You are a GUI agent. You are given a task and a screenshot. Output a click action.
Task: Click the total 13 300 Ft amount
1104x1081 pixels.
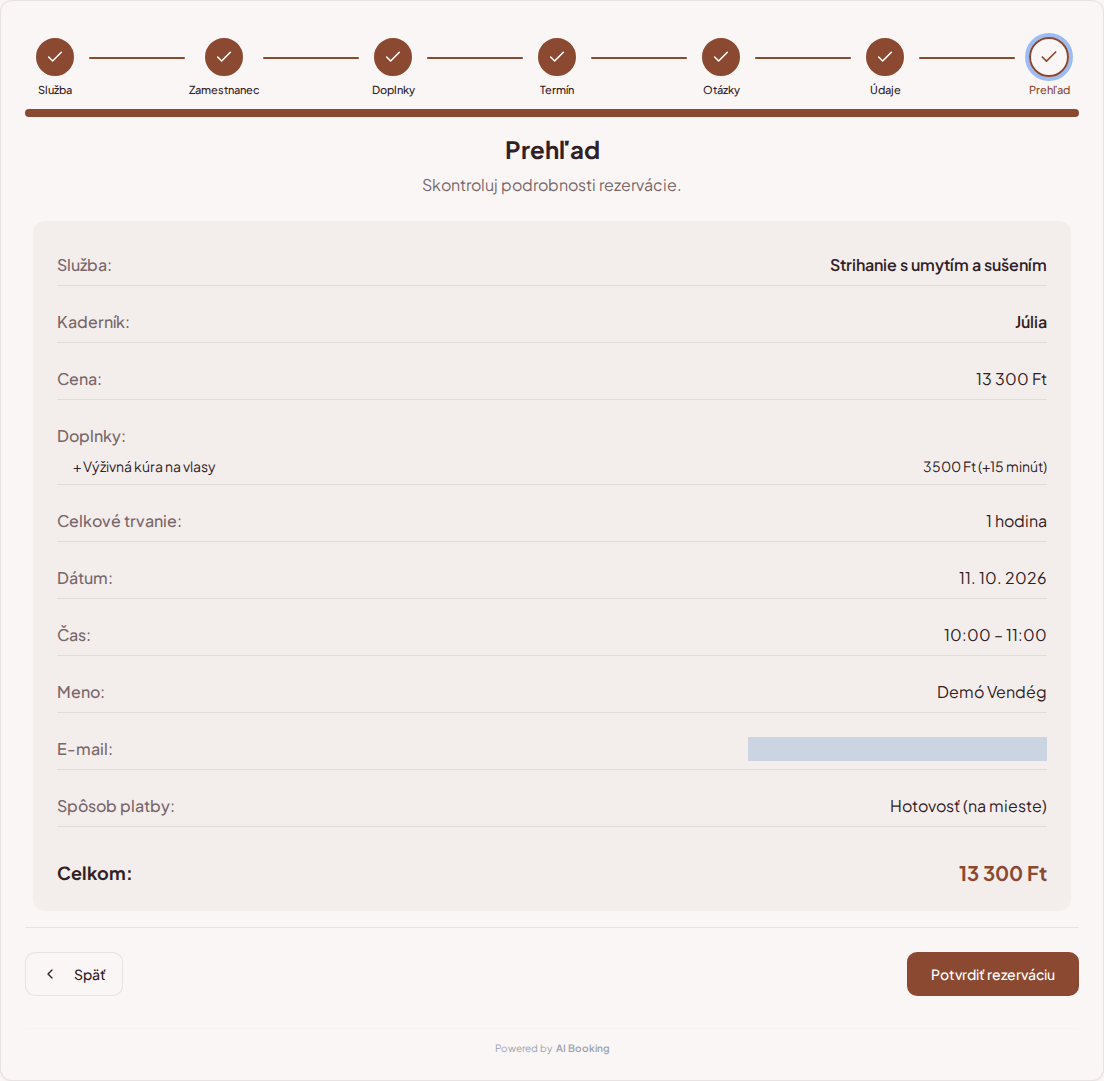[x=1003, y=873]
